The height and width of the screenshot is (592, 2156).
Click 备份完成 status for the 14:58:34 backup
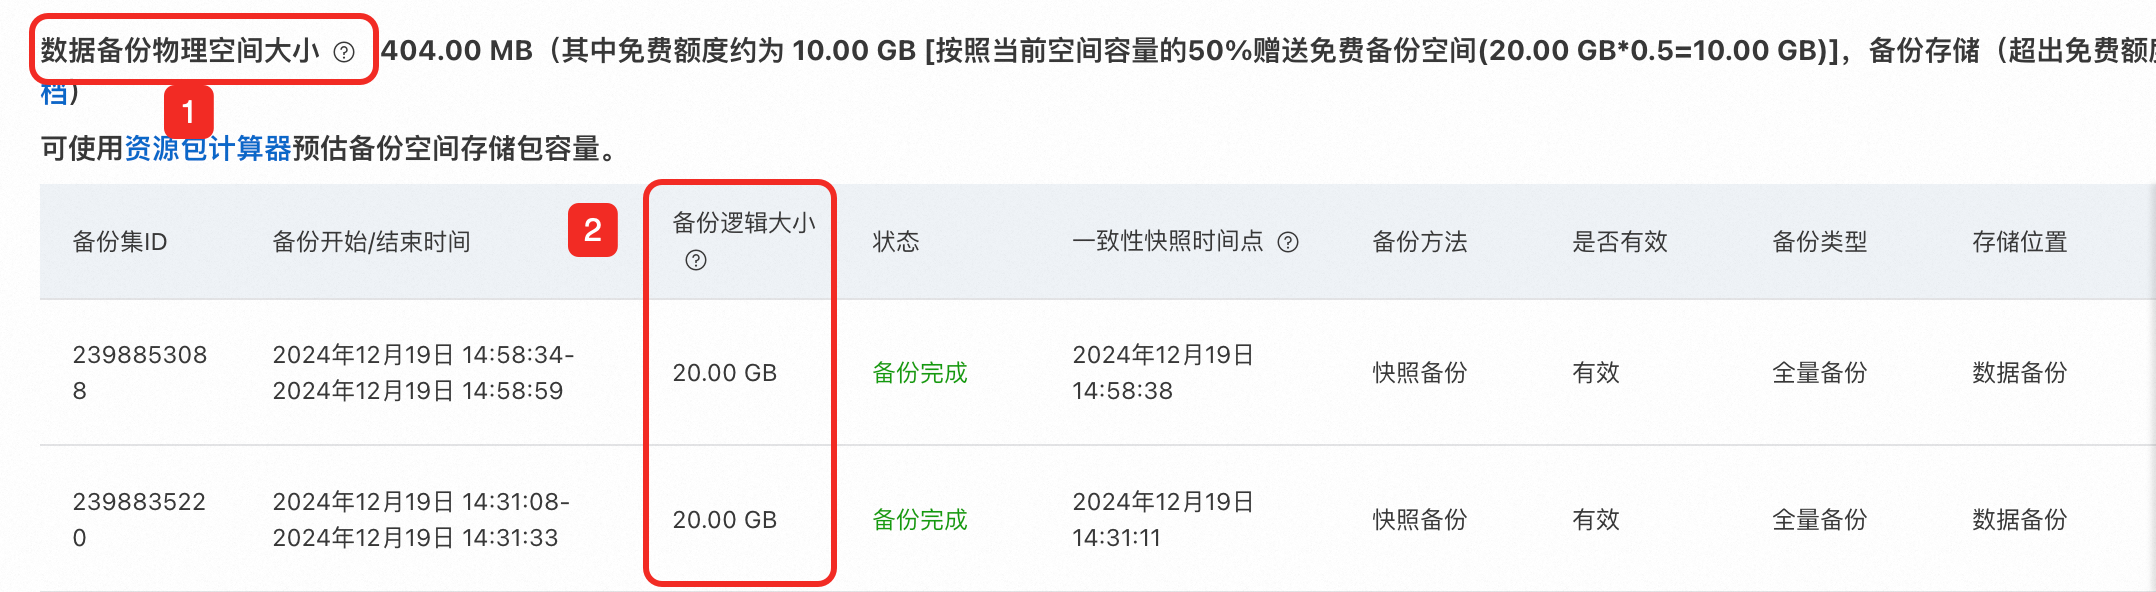[919, 373]
